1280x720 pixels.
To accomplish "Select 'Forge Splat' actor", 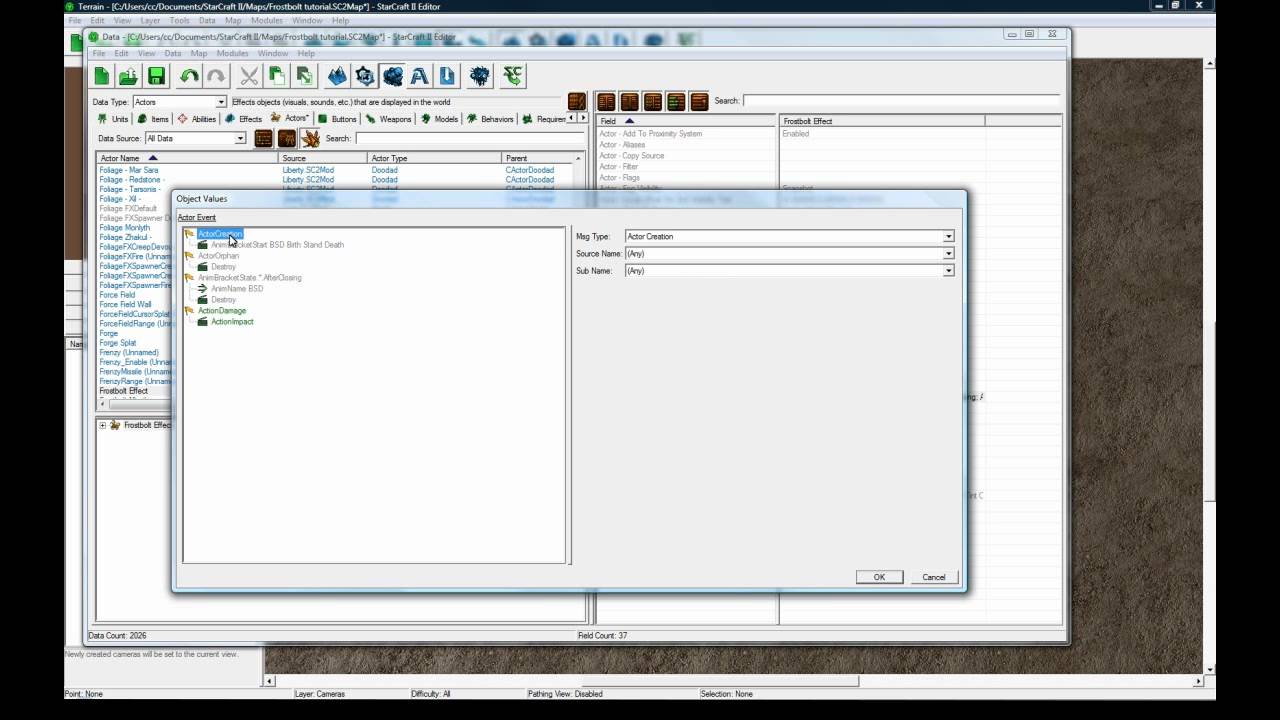I will (x=118, y=343).
